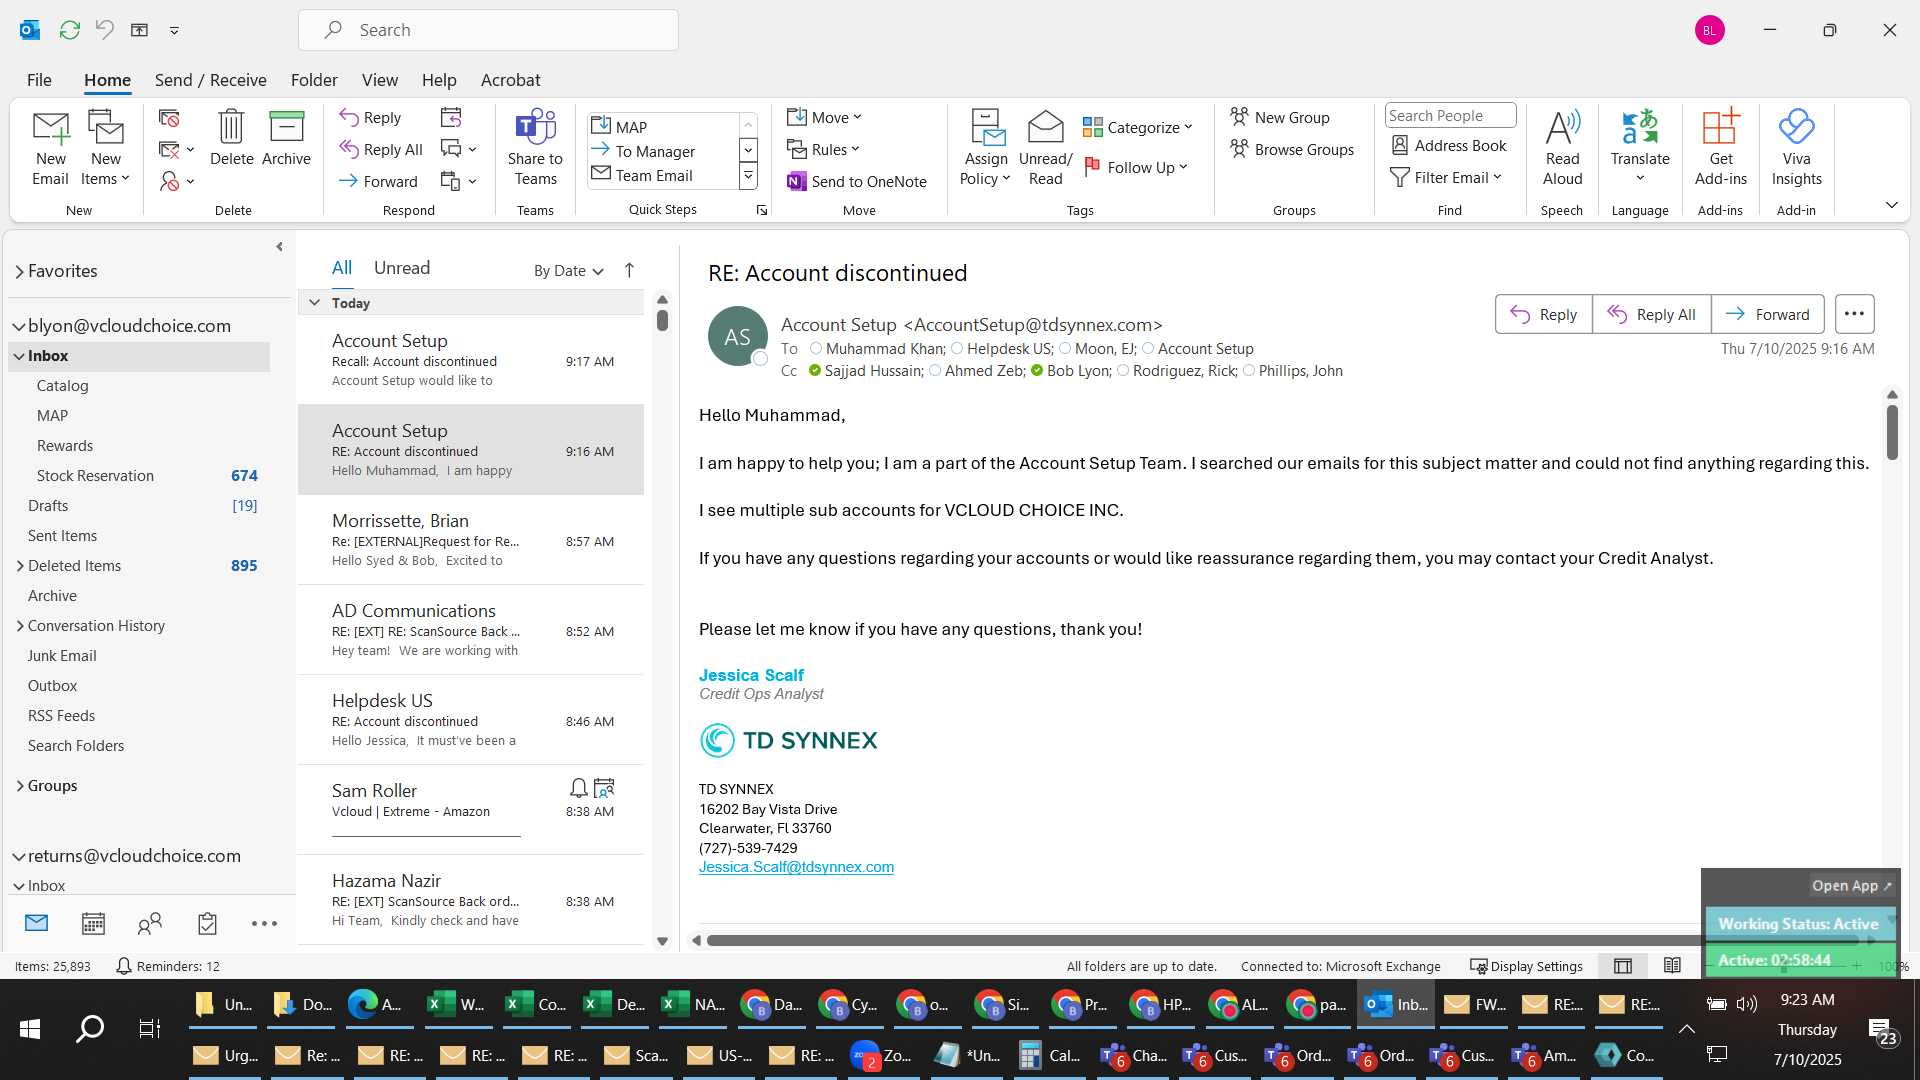Click Browse Groups
This screenshot has width=1920, height=1080.
[1292, 149]
